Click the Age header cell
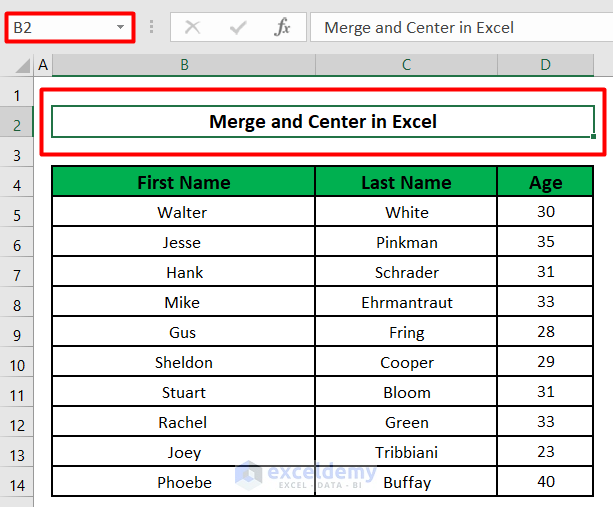 [545, 182]
